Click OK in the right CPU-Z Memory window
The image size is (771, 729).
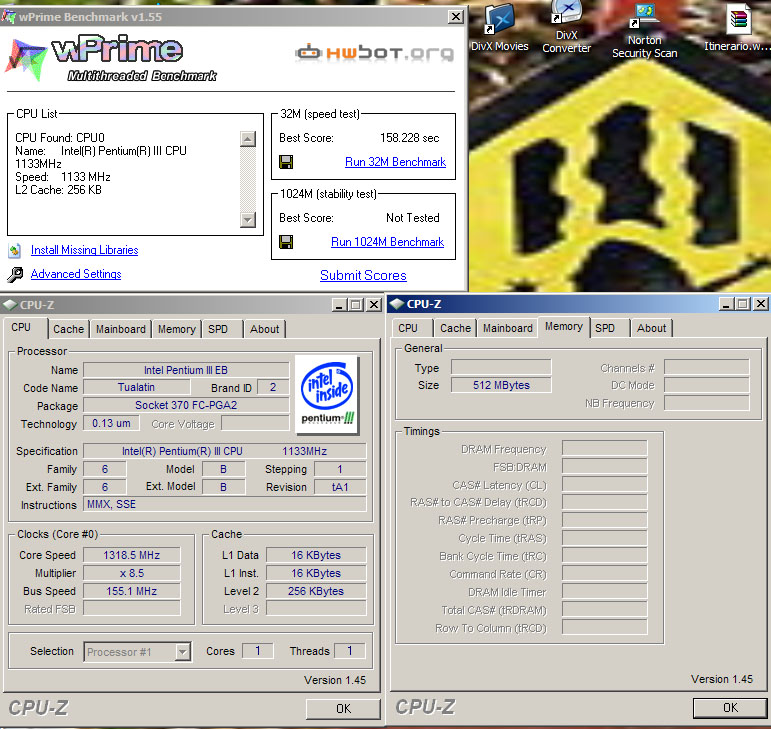[x=730, y=707]
